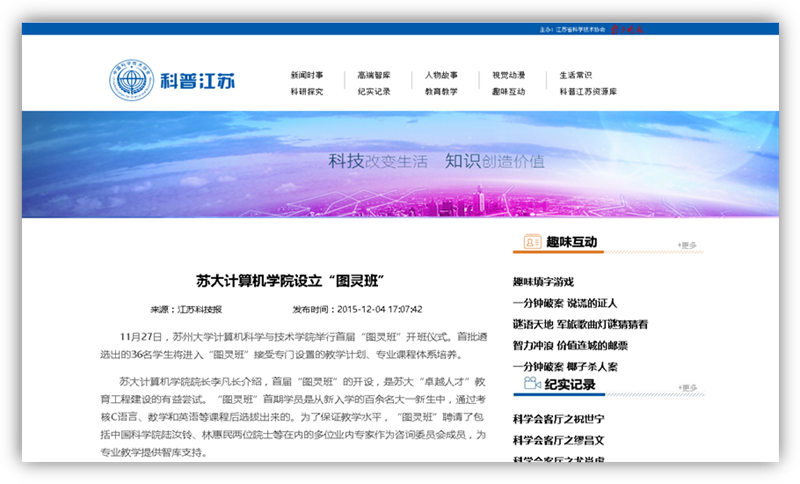Image resolution: width=800 pixels, height=484 pixels.
Task: Select 视觉动漫 from the navigation bar
Action: pyautogui.click(x=508, y=75)
